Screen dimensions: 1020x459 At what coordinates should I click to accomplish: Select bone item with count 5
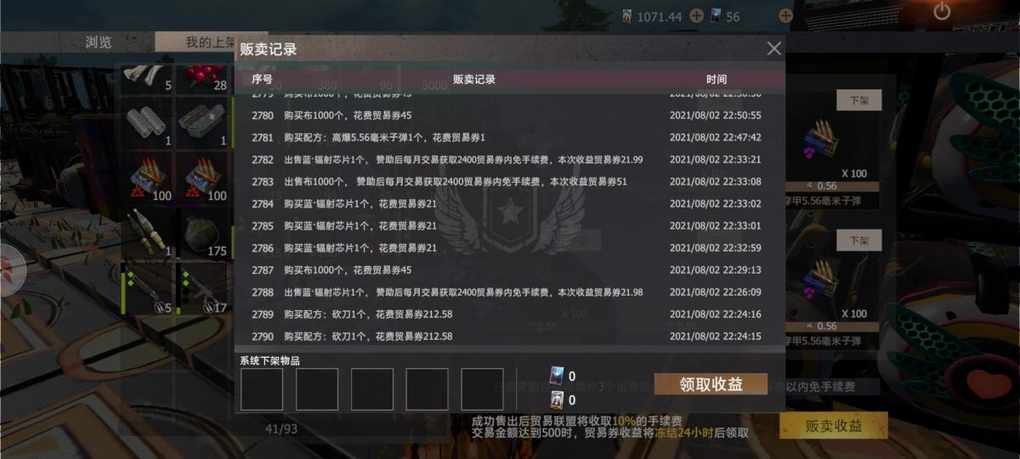(148, 78)
